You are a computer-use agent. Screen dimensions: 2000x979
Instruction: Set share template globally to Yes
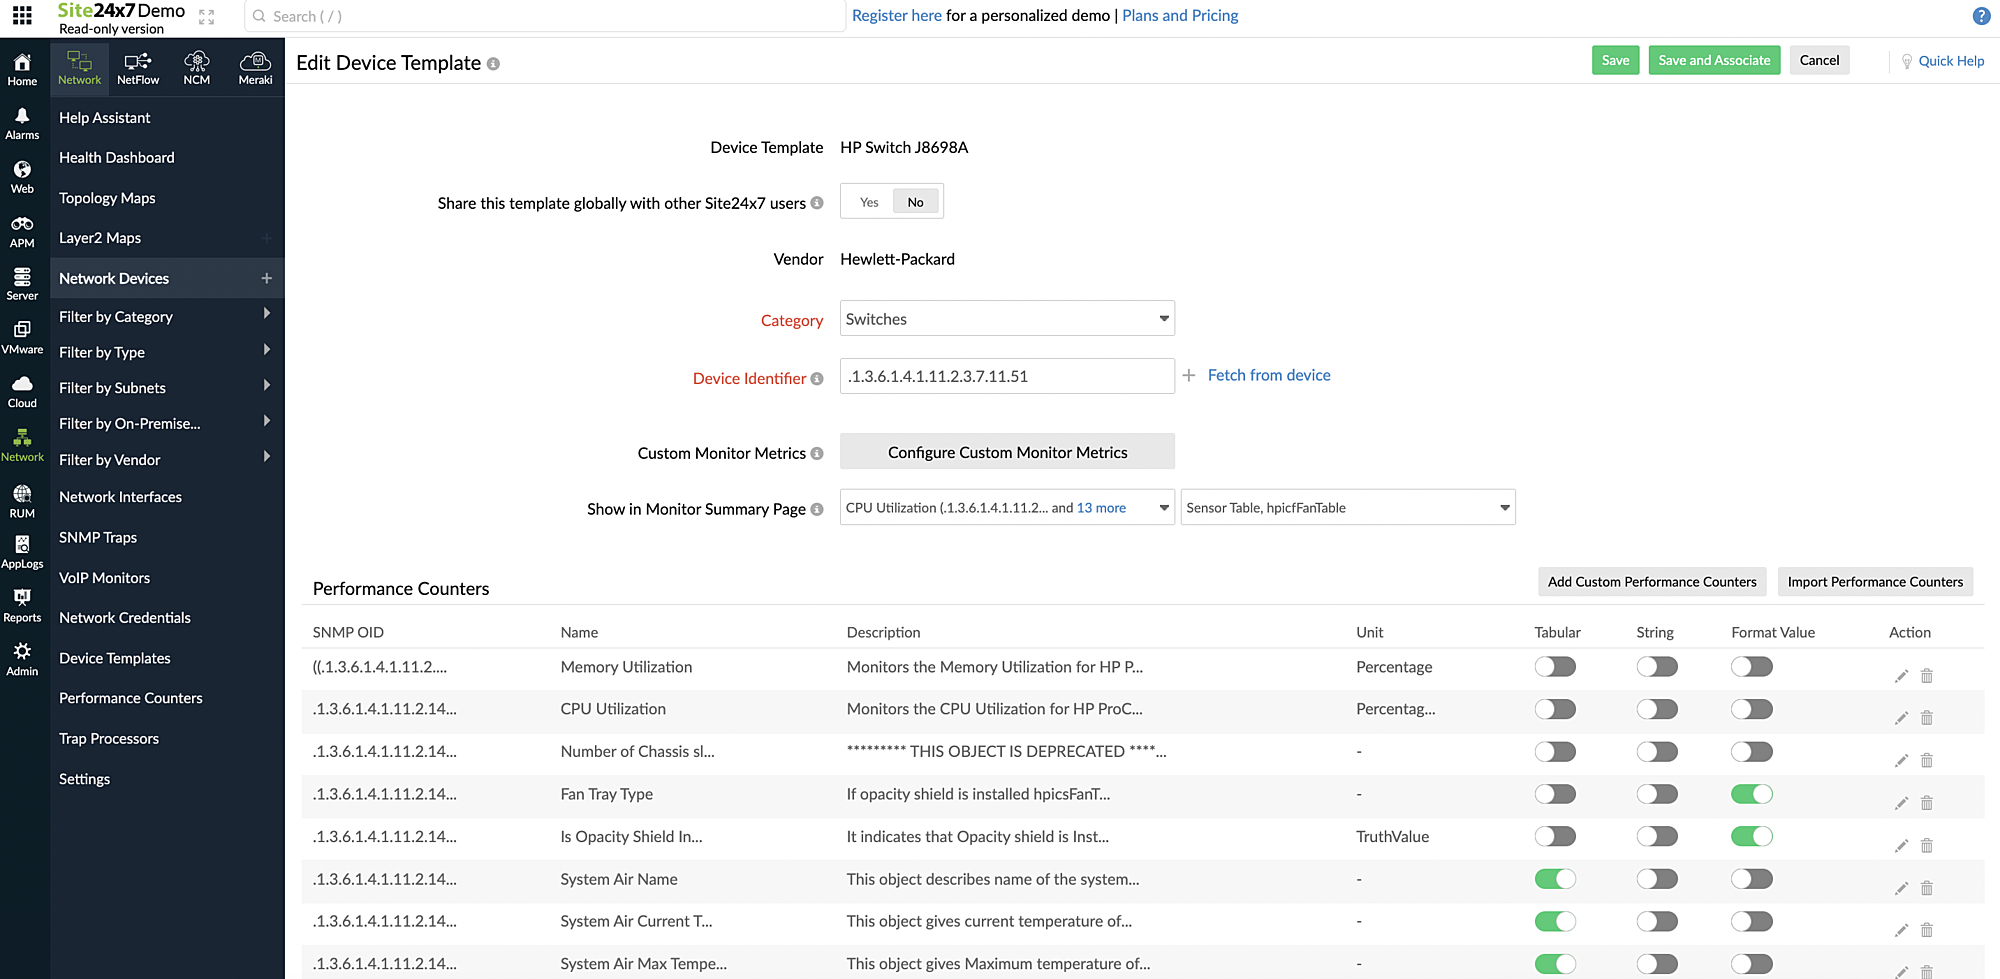[868, 201]
